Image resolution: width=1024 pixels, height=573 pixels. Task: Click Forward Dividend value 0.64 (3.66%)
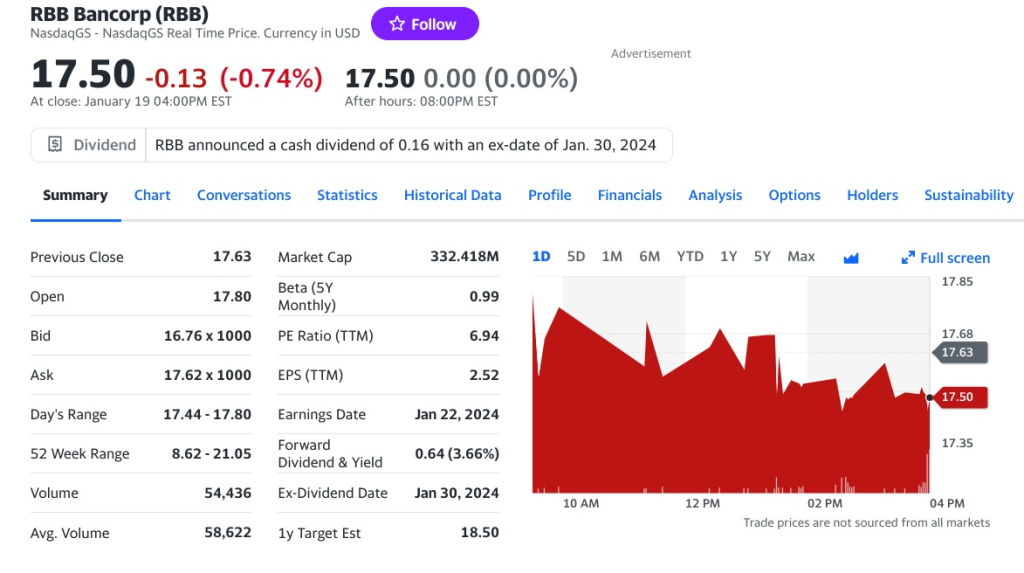(457, 453)
